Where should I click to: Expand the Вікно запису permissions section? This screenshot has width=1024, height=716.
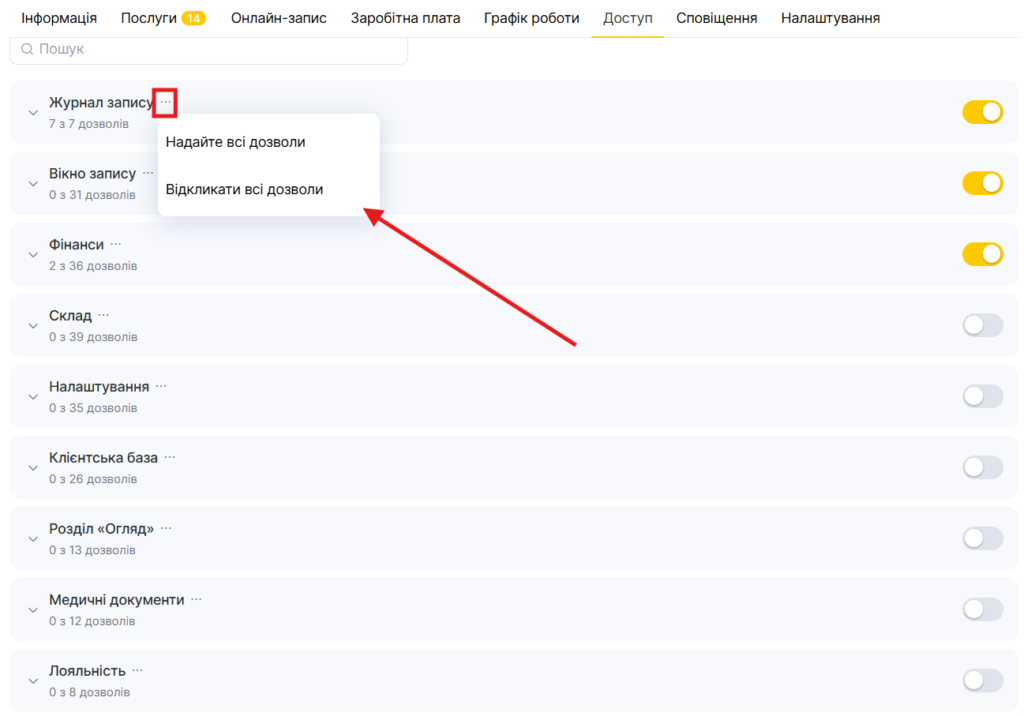[32, 184]
